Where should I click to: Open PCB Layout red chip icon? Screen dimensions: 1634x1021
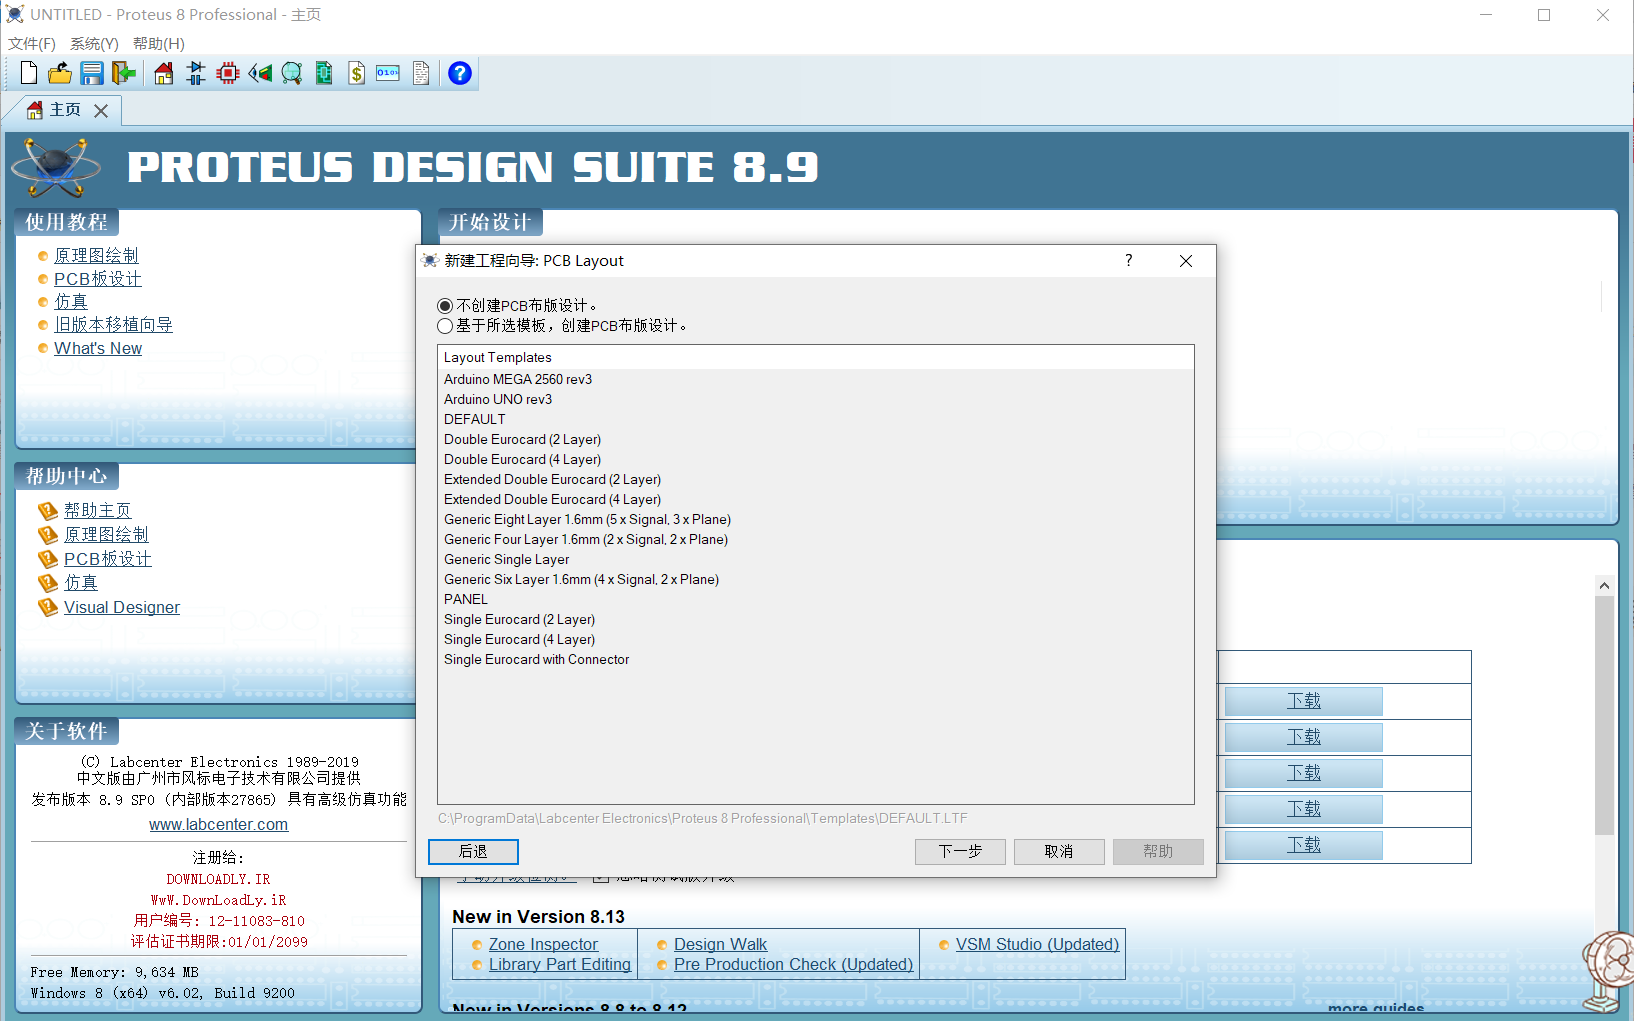pyautogui.click(x=228, y=73)
